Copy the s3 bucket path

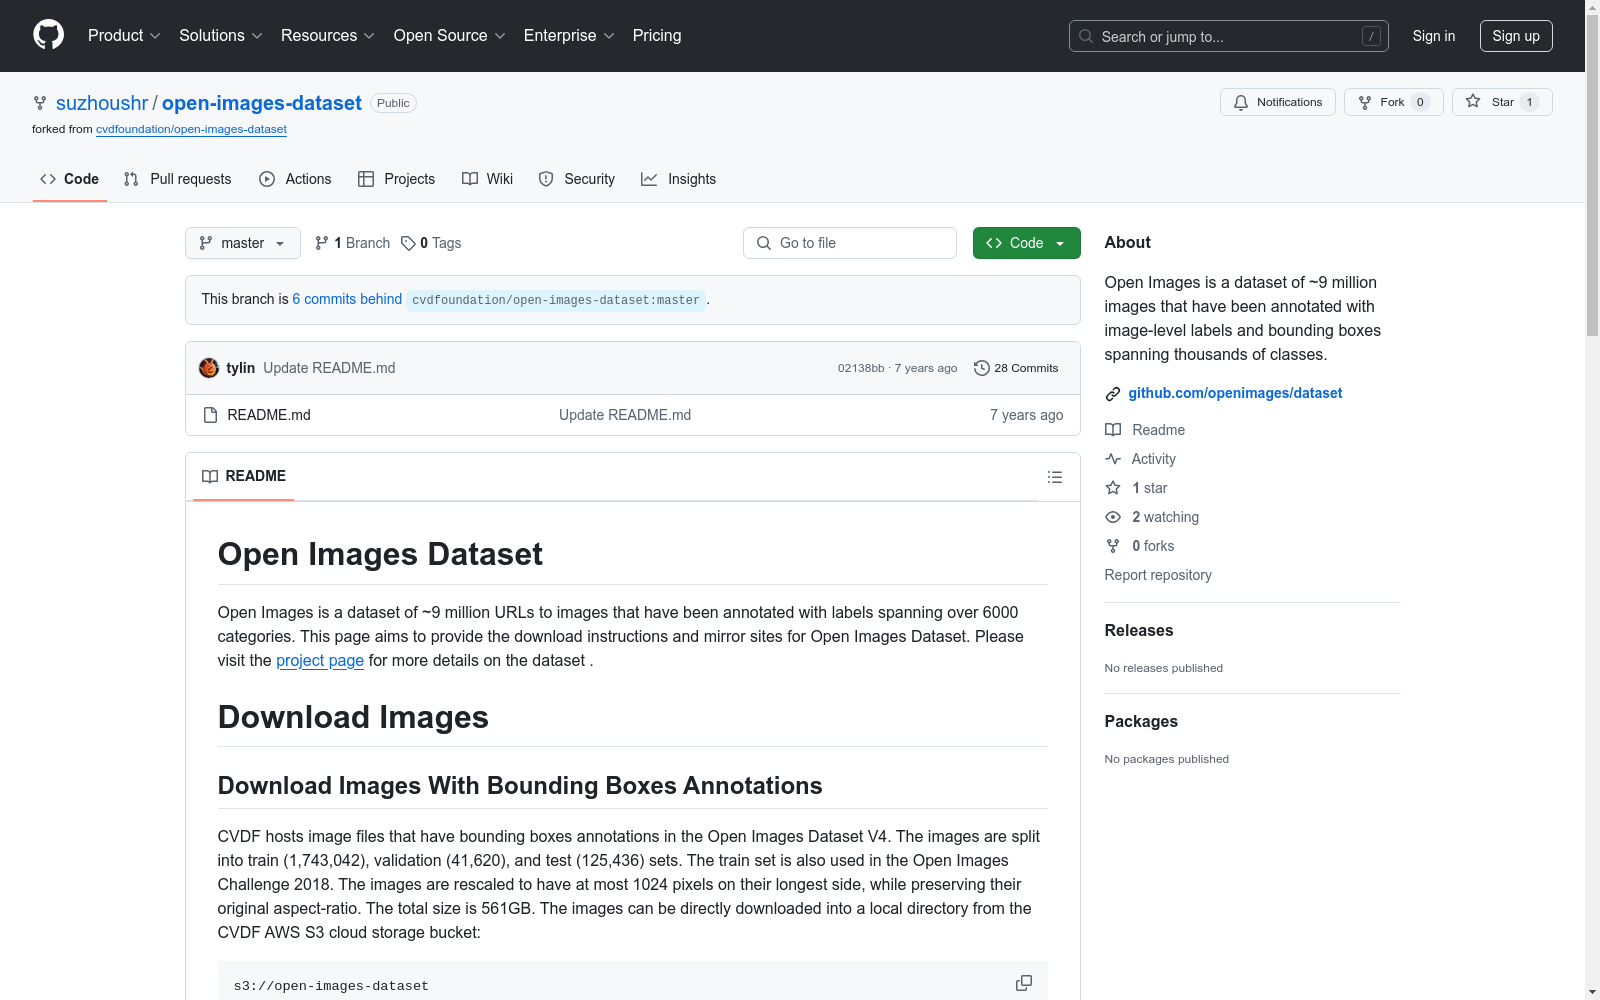(1023, 984)
